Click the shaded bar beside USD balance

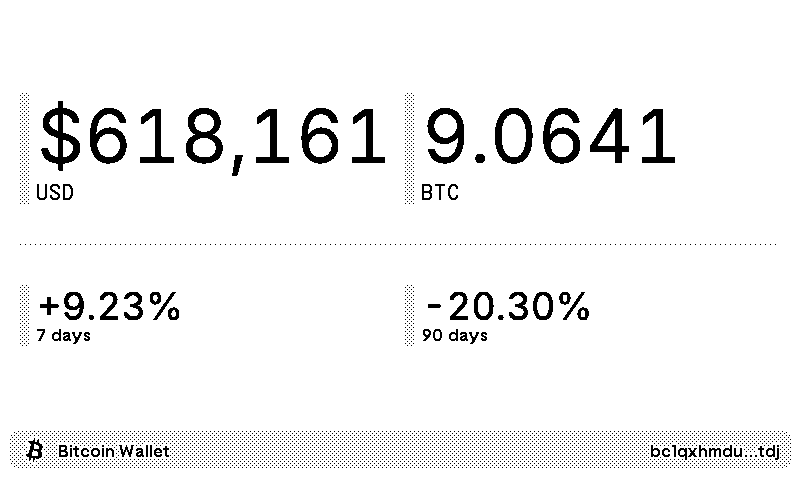click(25, 149)
